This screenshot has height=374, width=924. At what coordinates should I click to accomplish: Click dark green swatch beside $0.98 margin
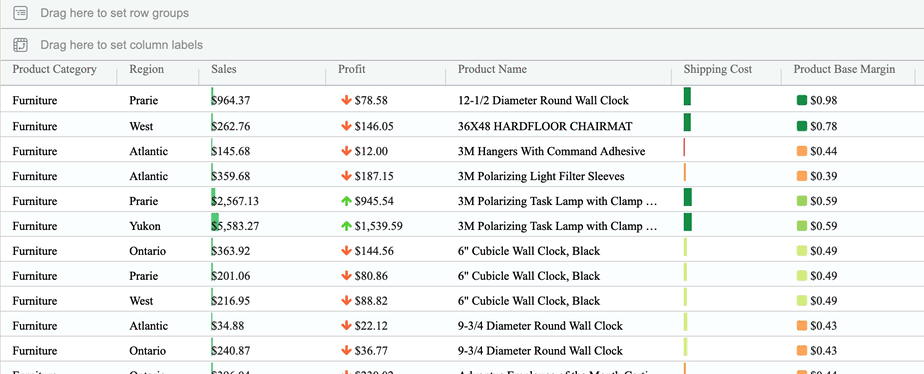[x=801, y=101]
